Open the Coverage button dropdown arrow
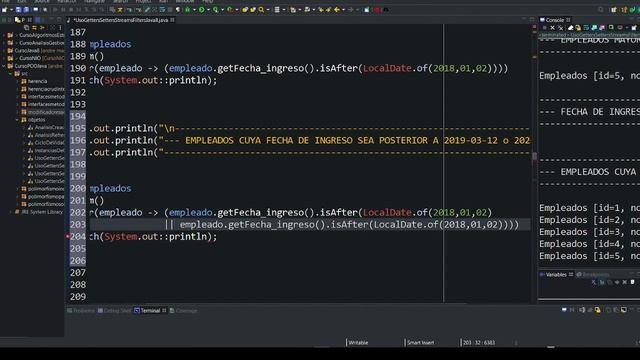The width and height of the screenshot is (640, 360). pos(222,9)
